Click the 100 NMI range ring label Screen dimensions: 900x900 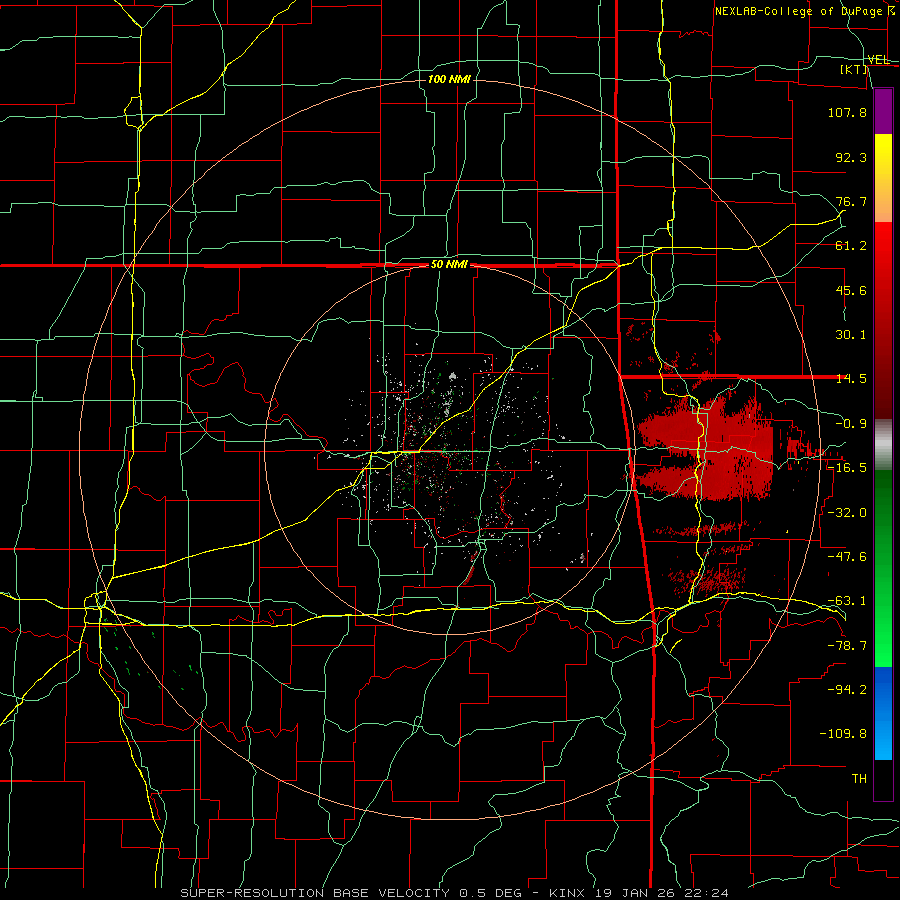click(449, 79)
